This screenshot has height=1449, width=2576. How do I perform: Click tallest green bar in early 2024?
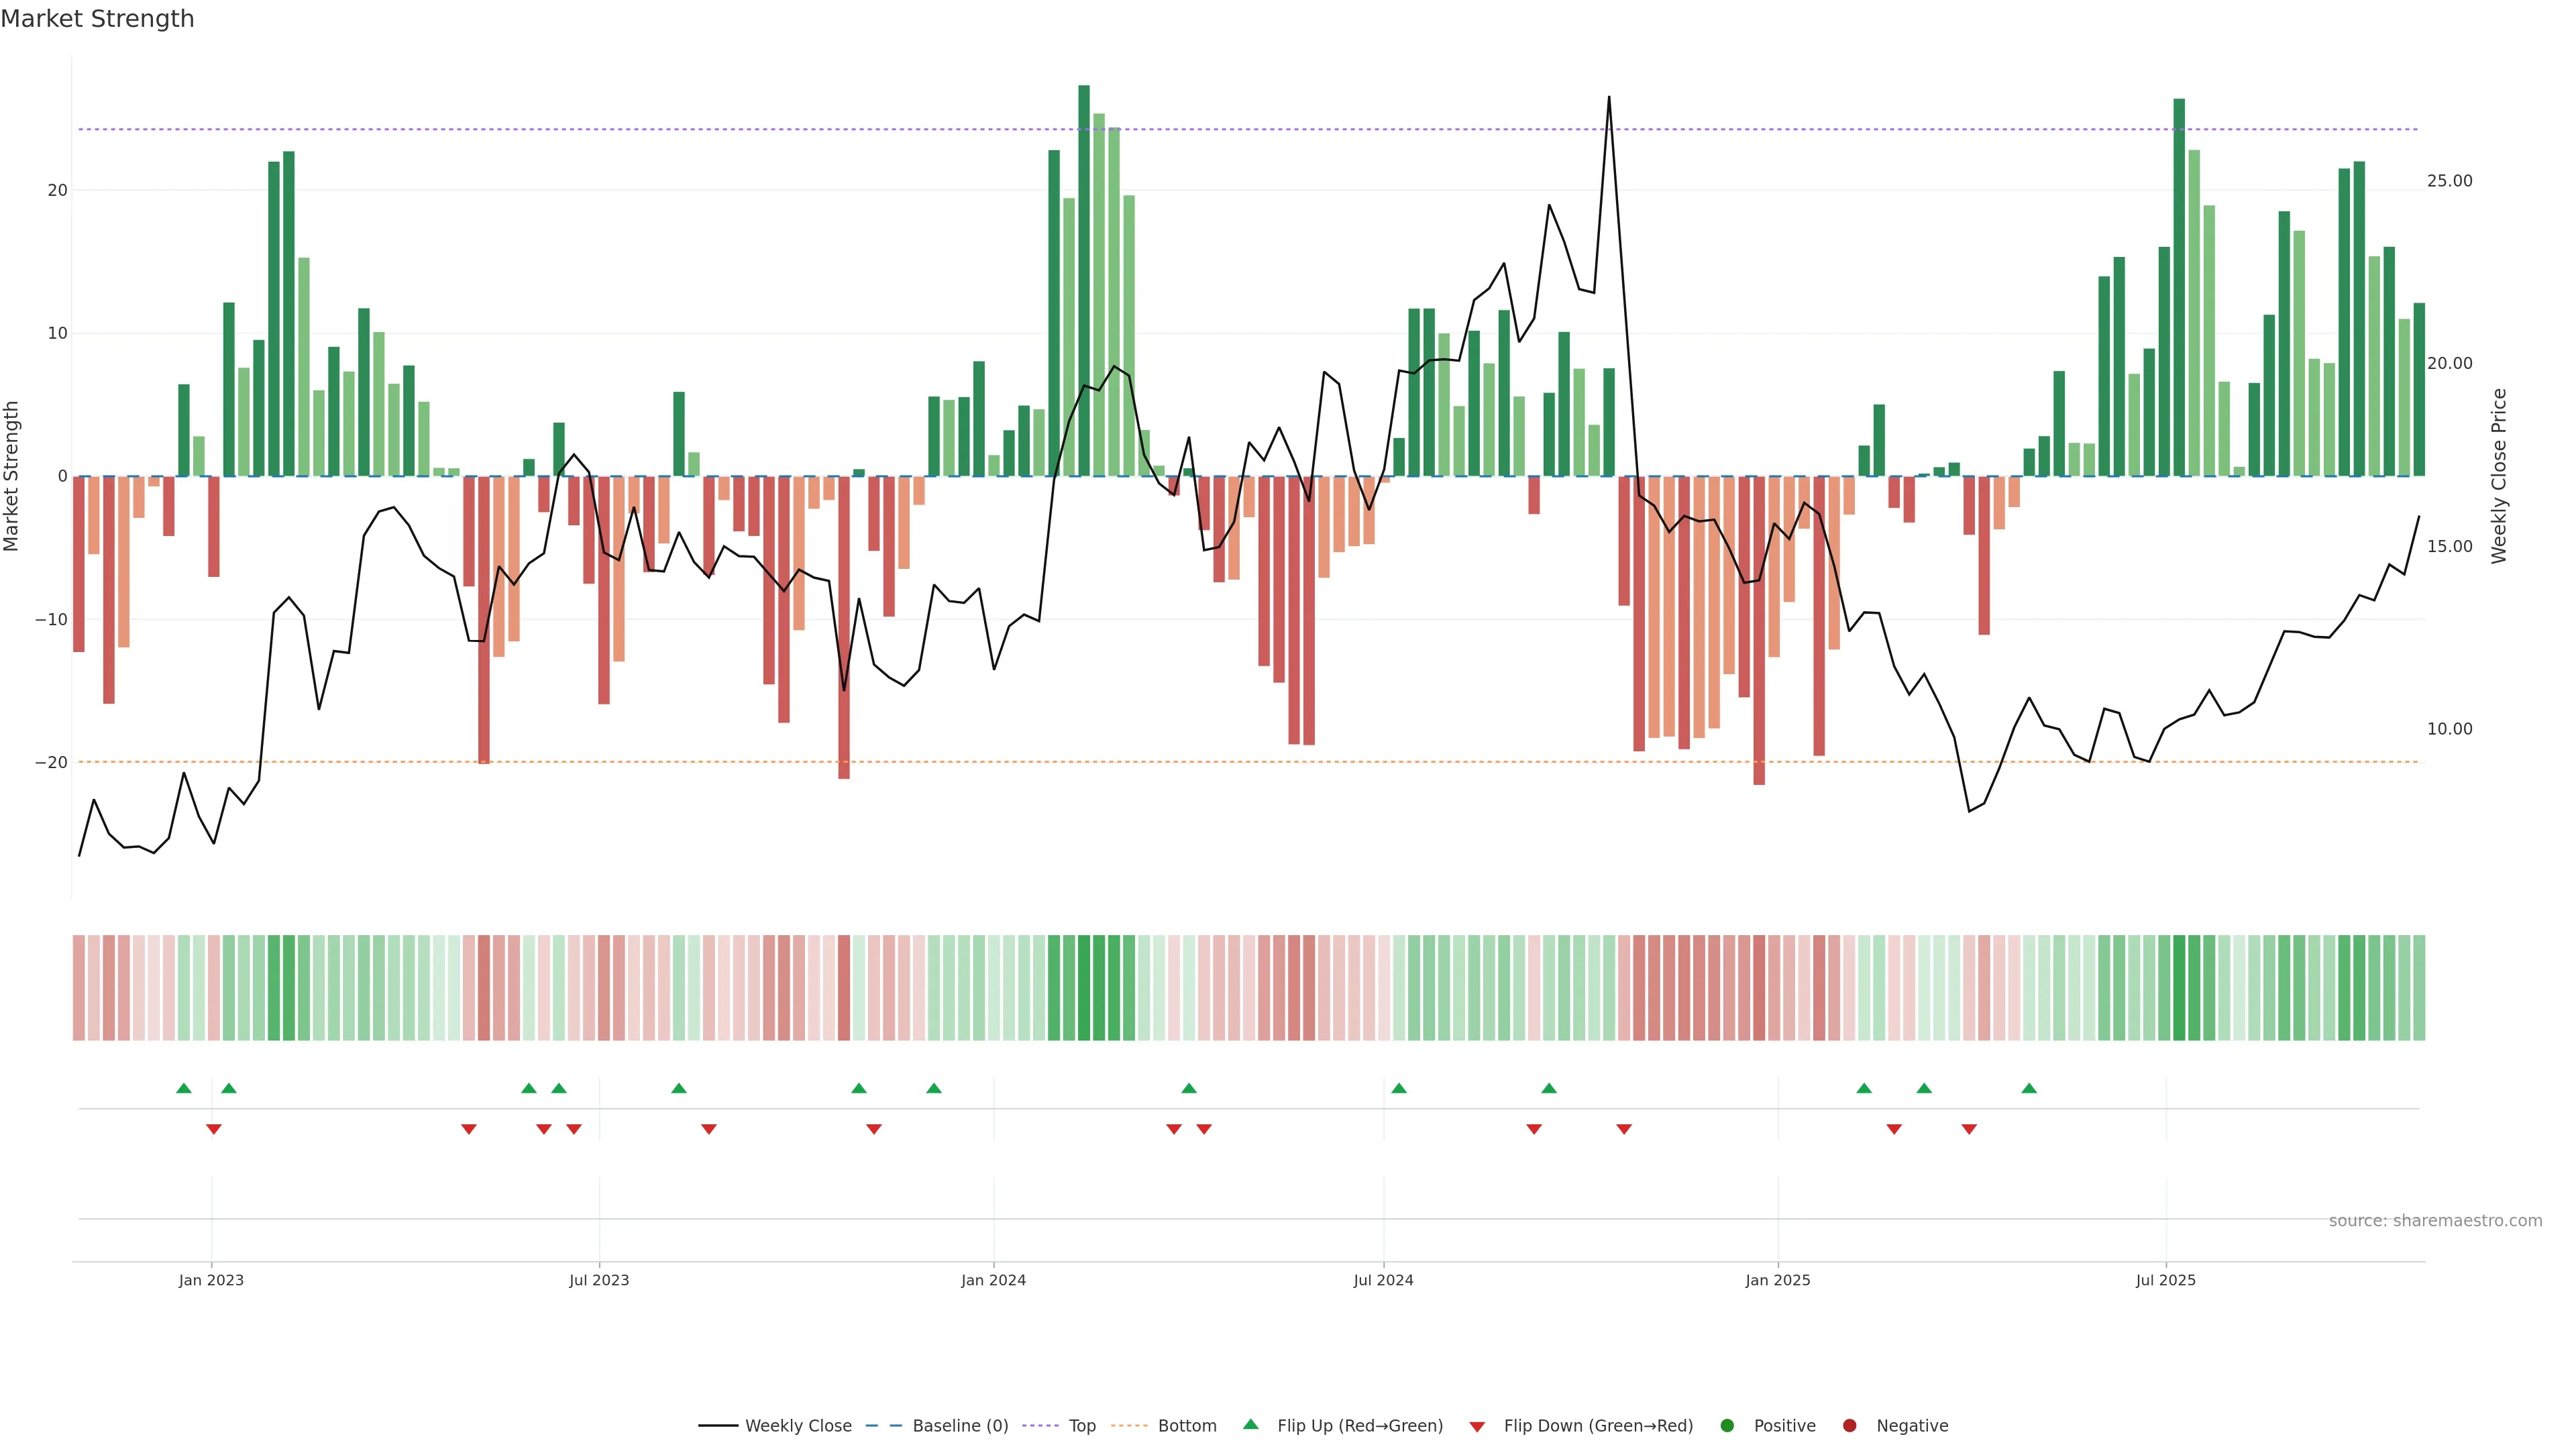point(1084,280)
